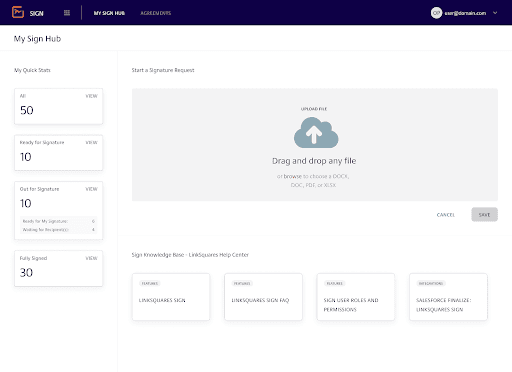Viewport: 512px width, 372px height.
Task: Switch to the Agreements tab
Action: click(x=156, y=13)
